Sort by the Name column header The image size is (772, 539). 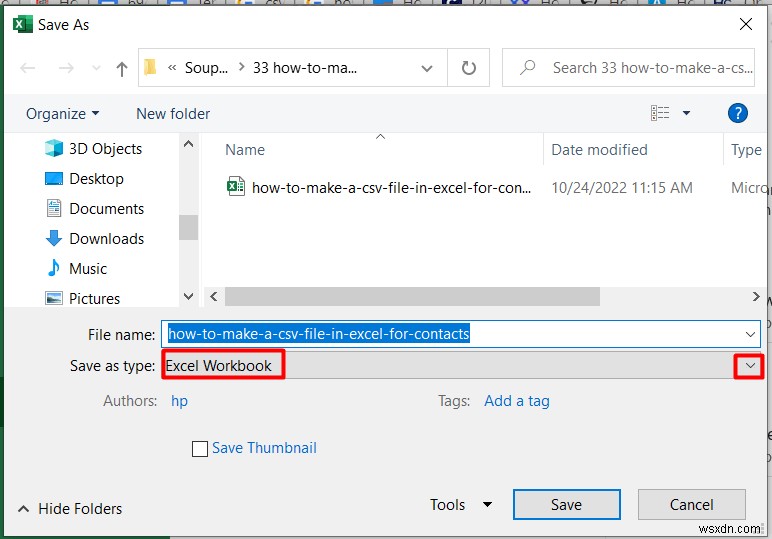[245, 150]
